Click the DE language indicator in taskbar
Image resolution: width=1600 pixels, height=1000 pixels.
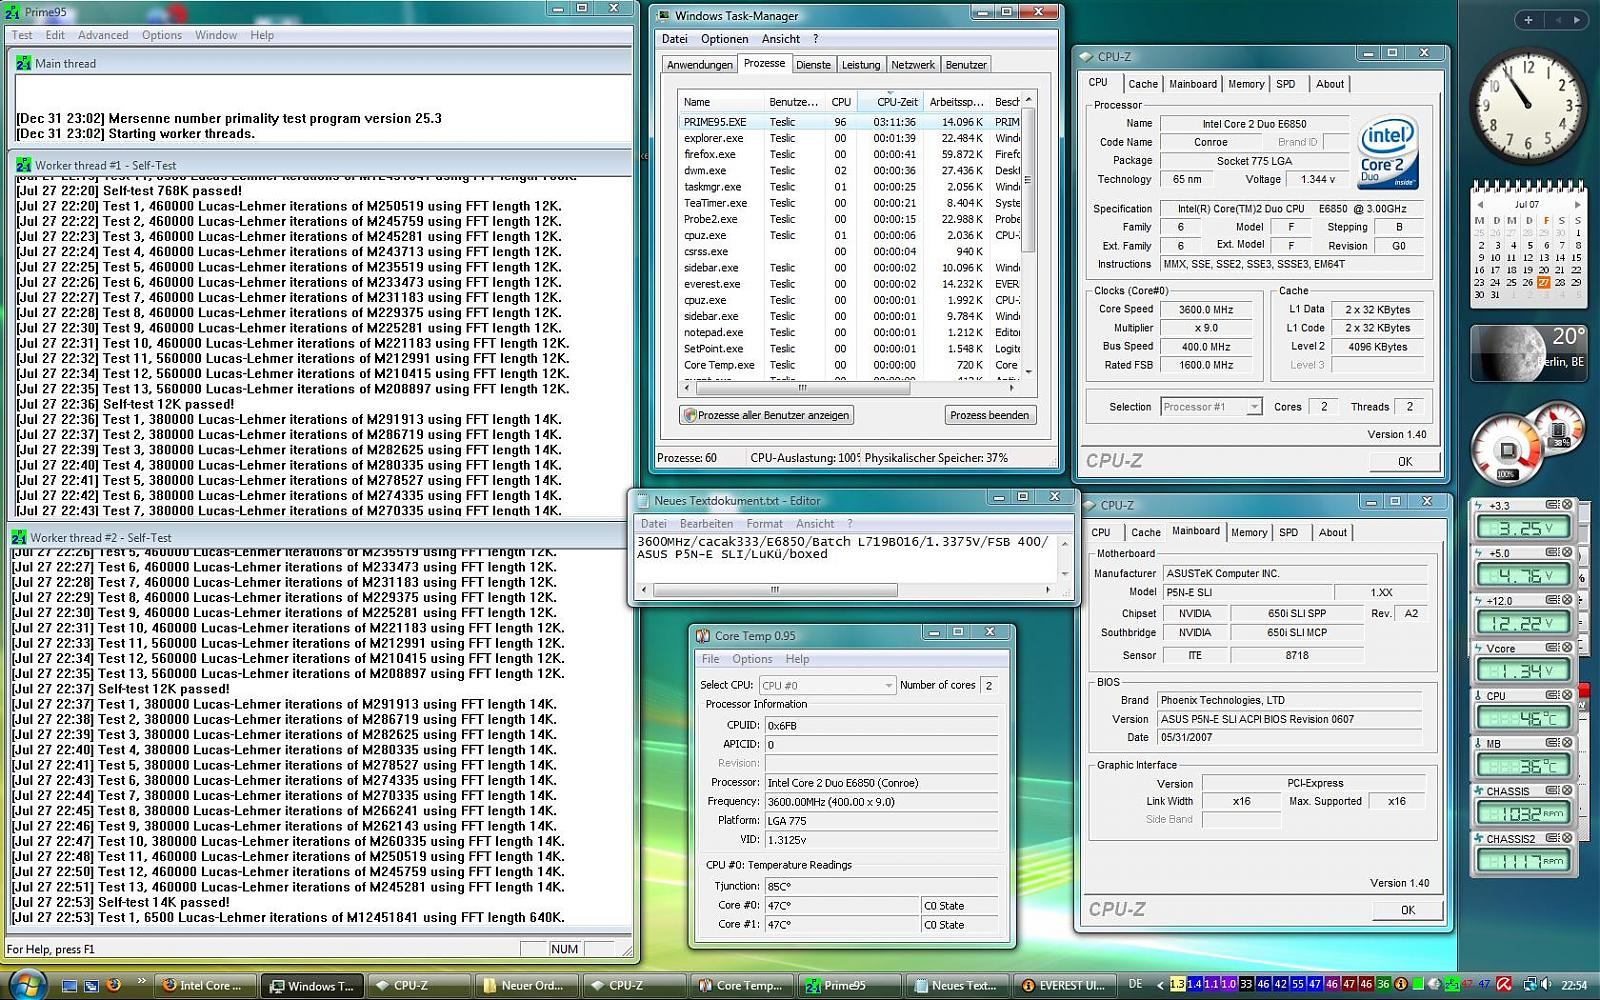click(1135, 984)
